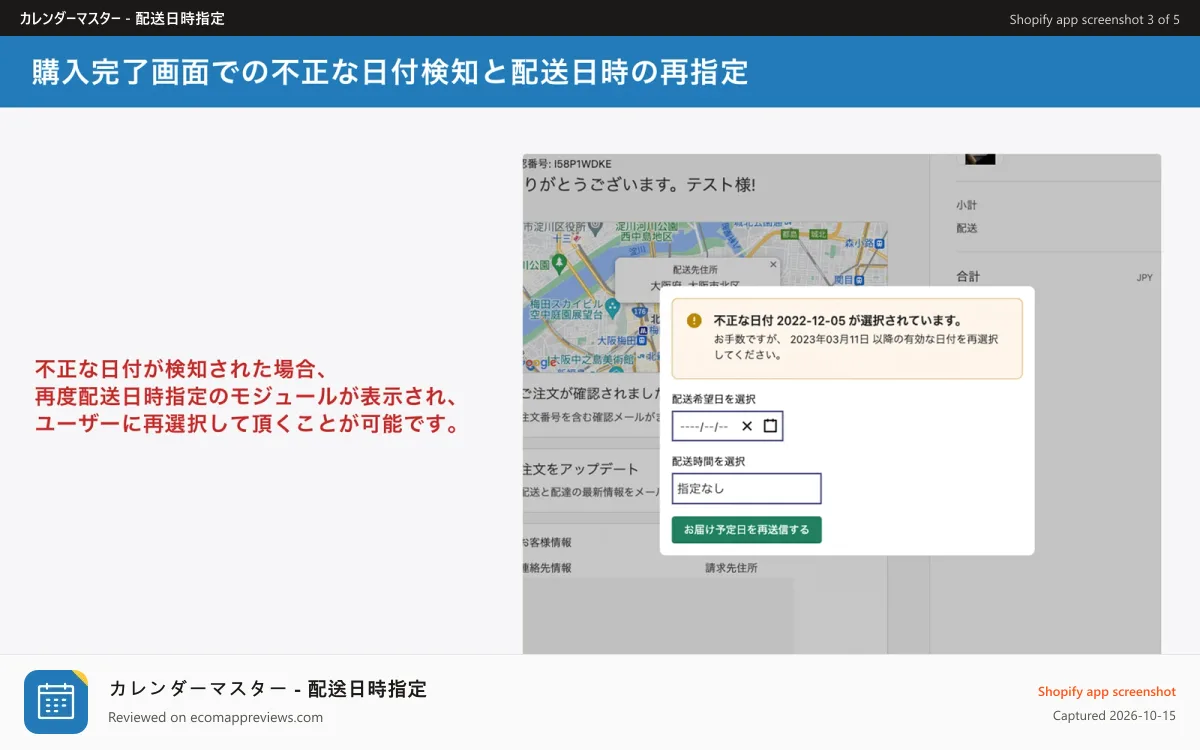Viewport: 1200px width, 750px height.
Task: Open the calendar picker icon in date field
Action: tap(770, 426)
